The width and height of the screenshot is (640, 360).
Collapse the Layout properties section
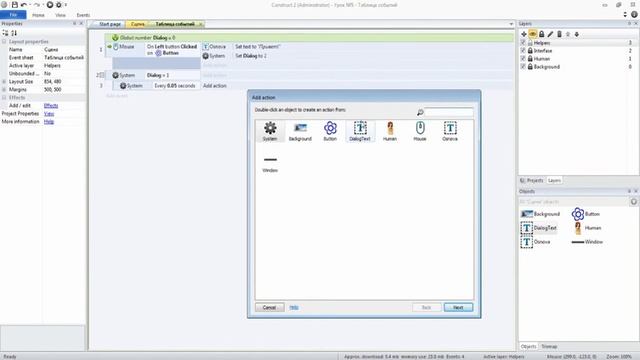(4, 42)
